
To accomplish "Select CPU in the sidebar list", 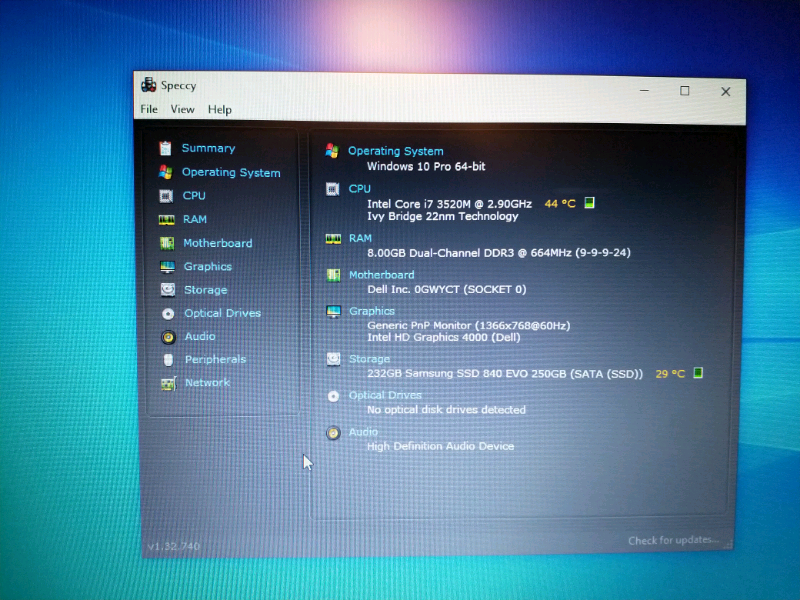I will click(194, 196).
